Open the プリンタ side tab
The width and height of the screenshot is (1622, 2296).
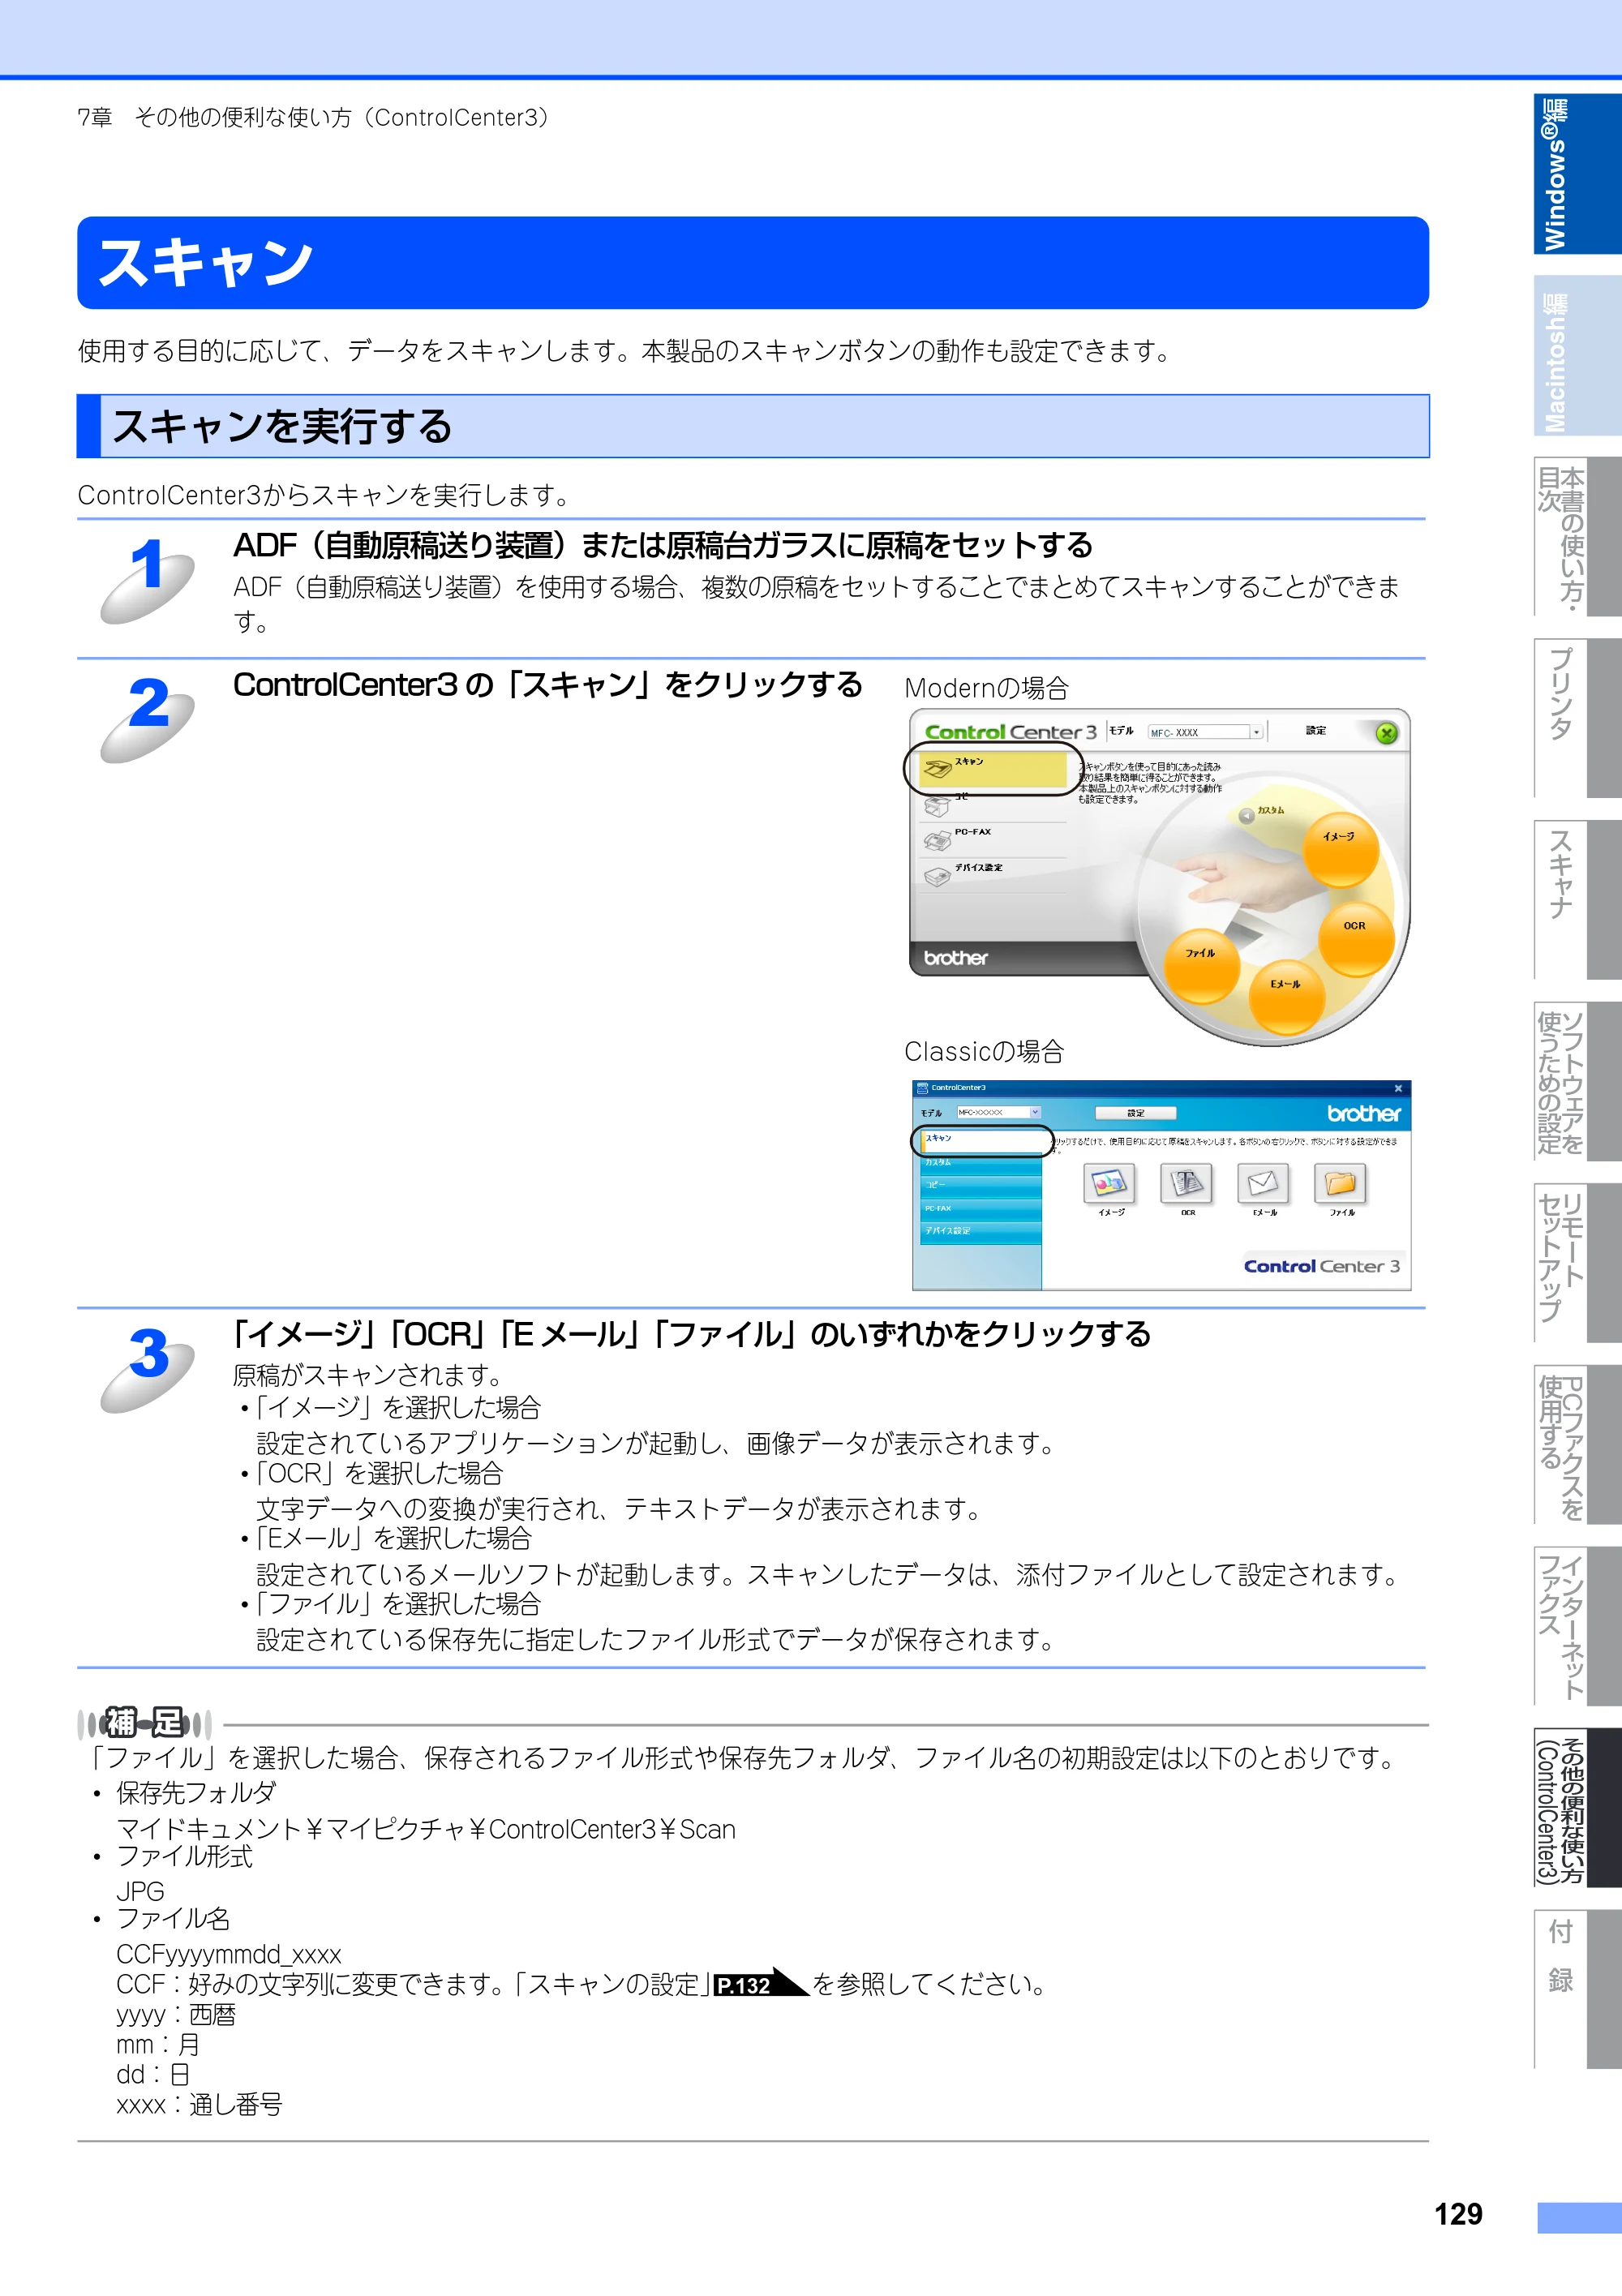[1577, 718]
